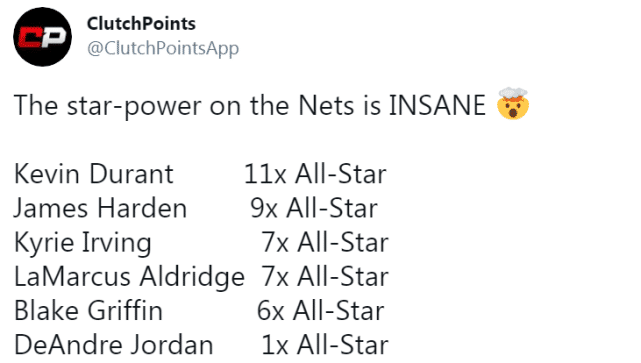Click the 7x All-Star beside LaMarcus Aldridge
This screenshot has height=363, width=641.
(325, 277)
